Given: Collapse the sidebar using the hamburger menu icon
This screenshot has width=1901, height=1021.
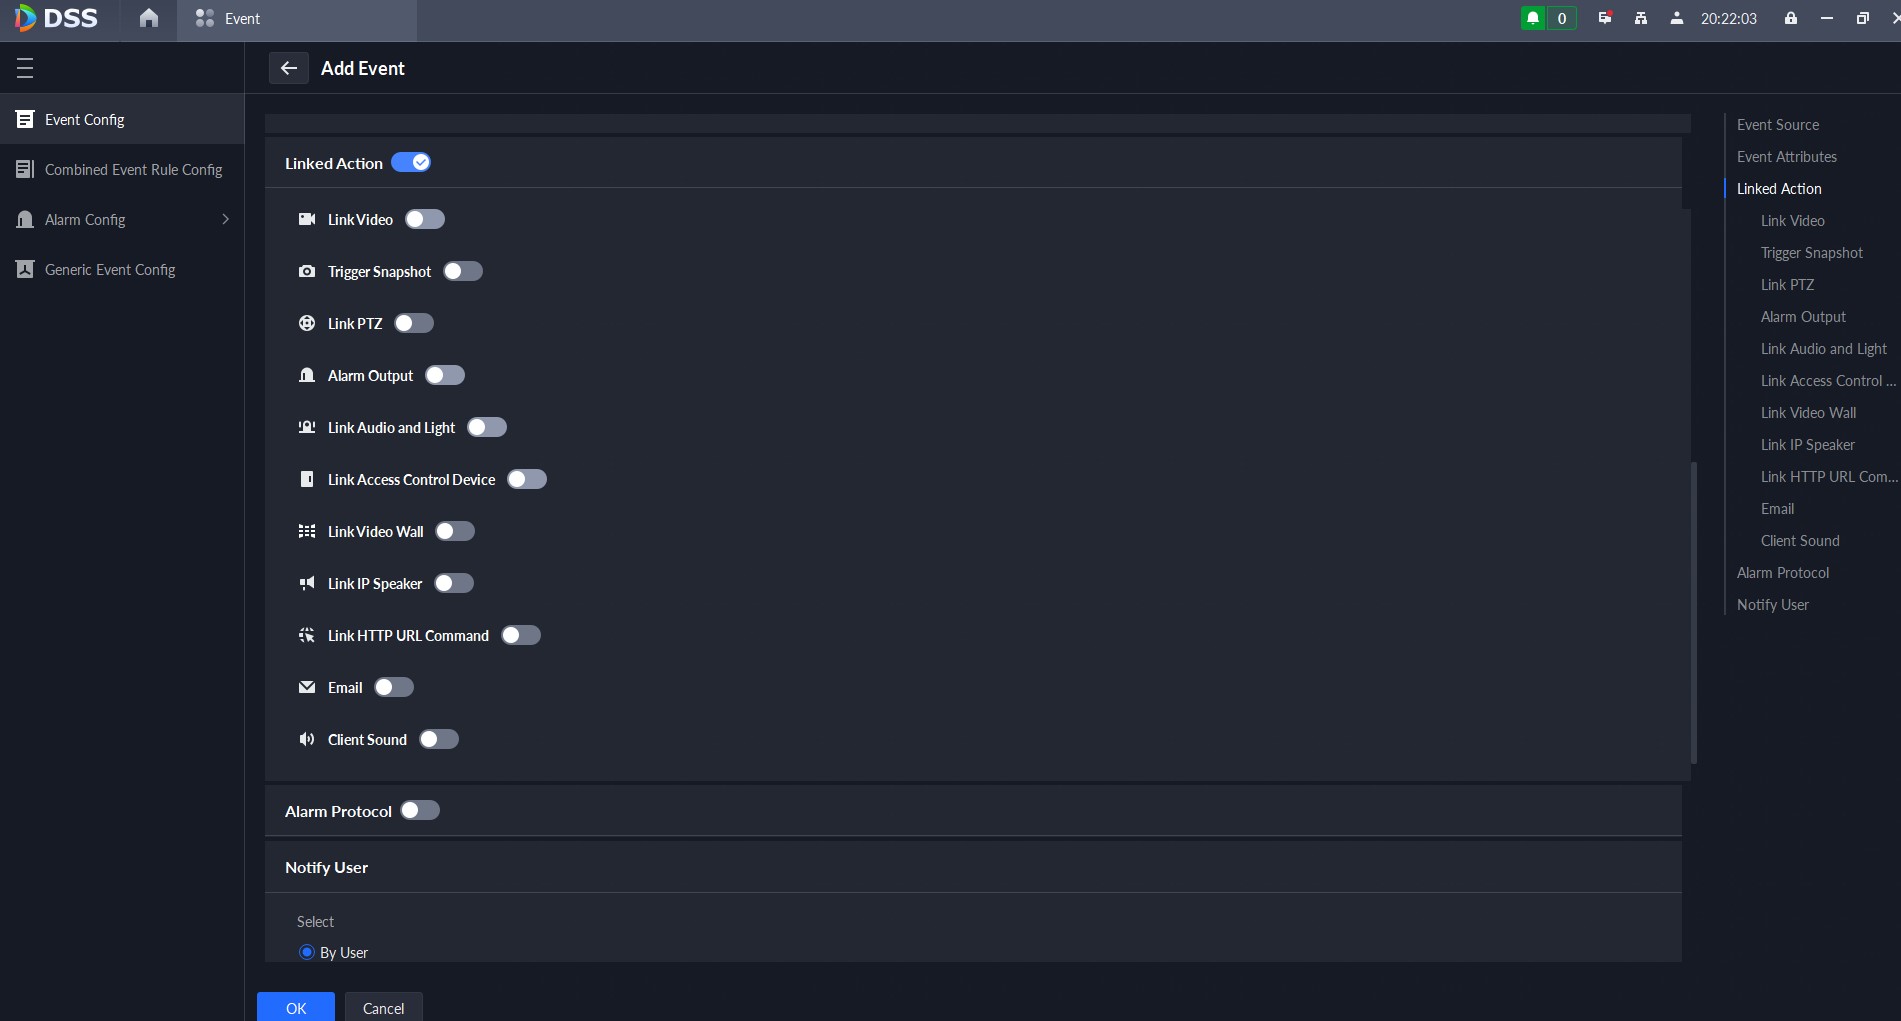Looking at the screenshot, I should 25,68.
